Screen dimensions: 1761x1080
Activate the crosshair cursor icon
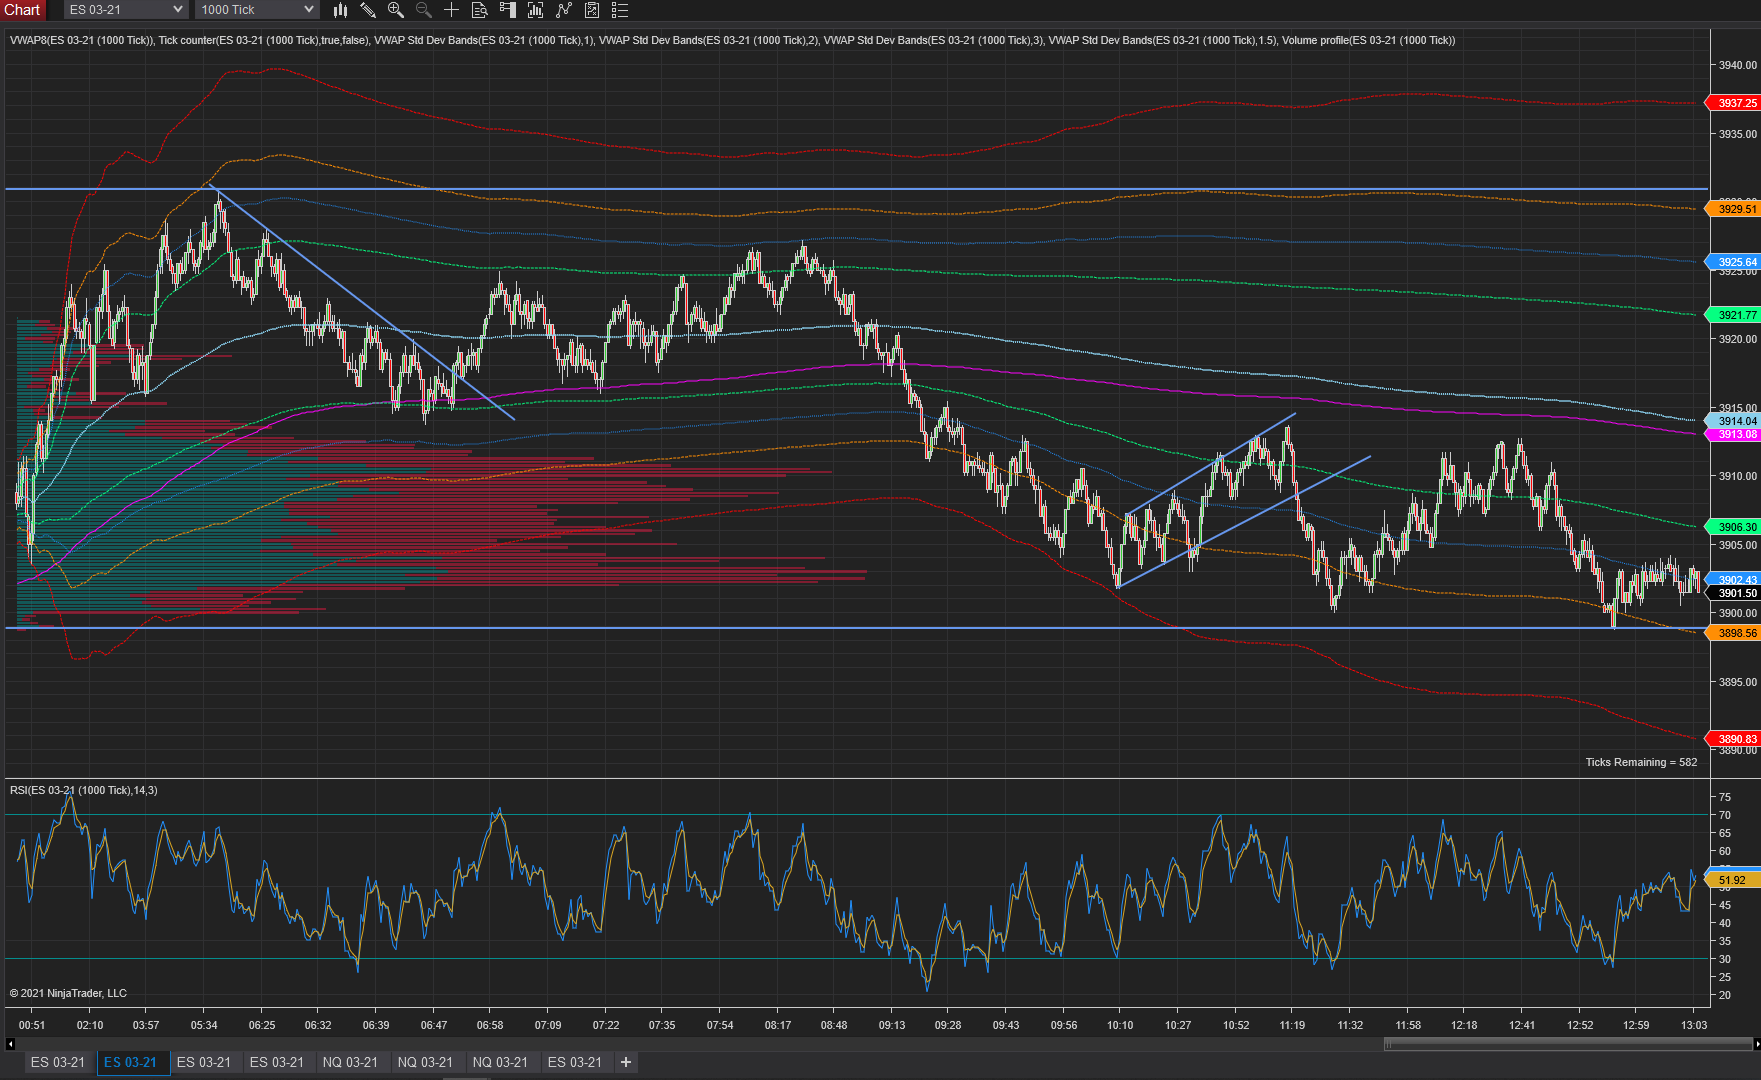(x=452, y=10)
